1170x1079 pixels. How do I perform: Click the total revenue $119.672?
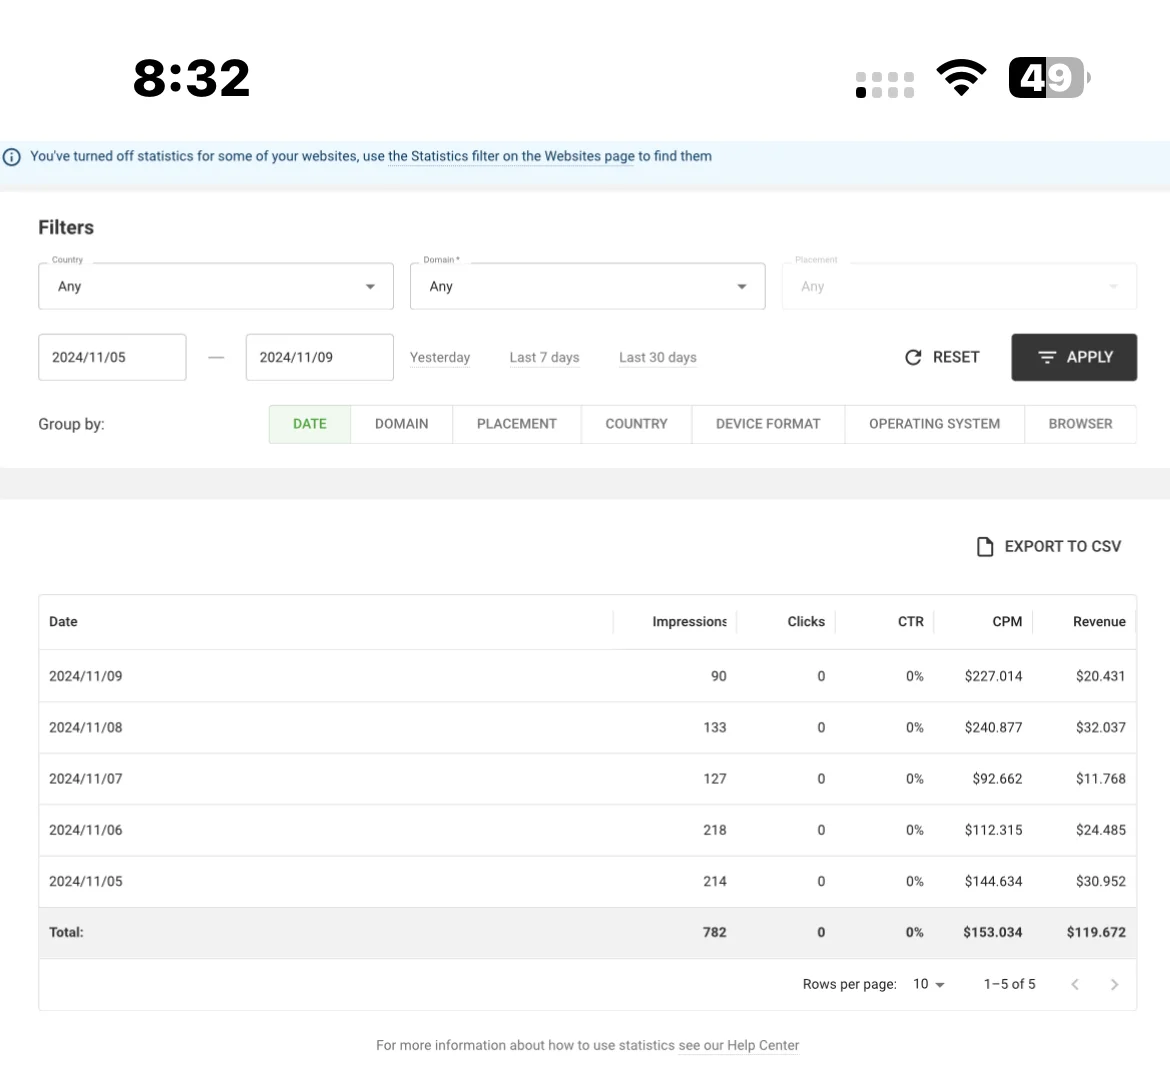pyautogui.click(x=1096, y=933)
